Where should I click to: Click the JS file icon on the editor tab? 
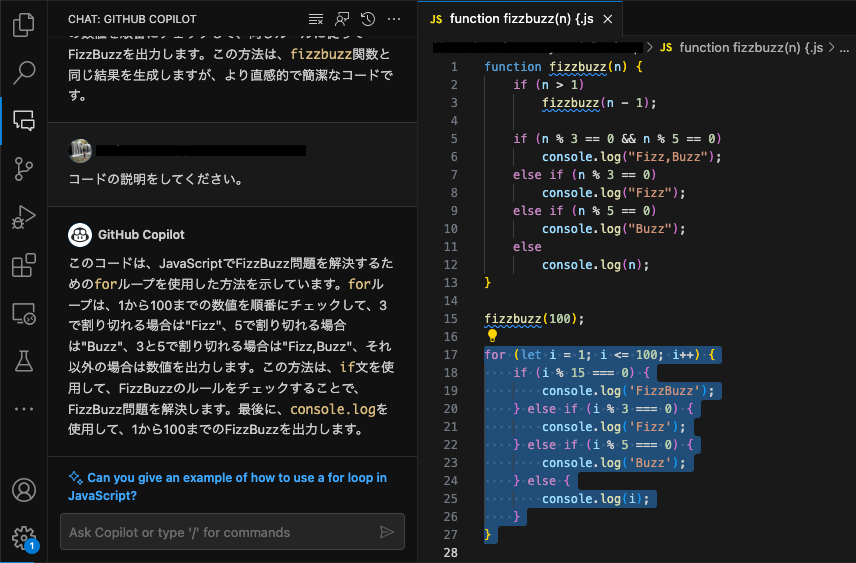[436, 19]
